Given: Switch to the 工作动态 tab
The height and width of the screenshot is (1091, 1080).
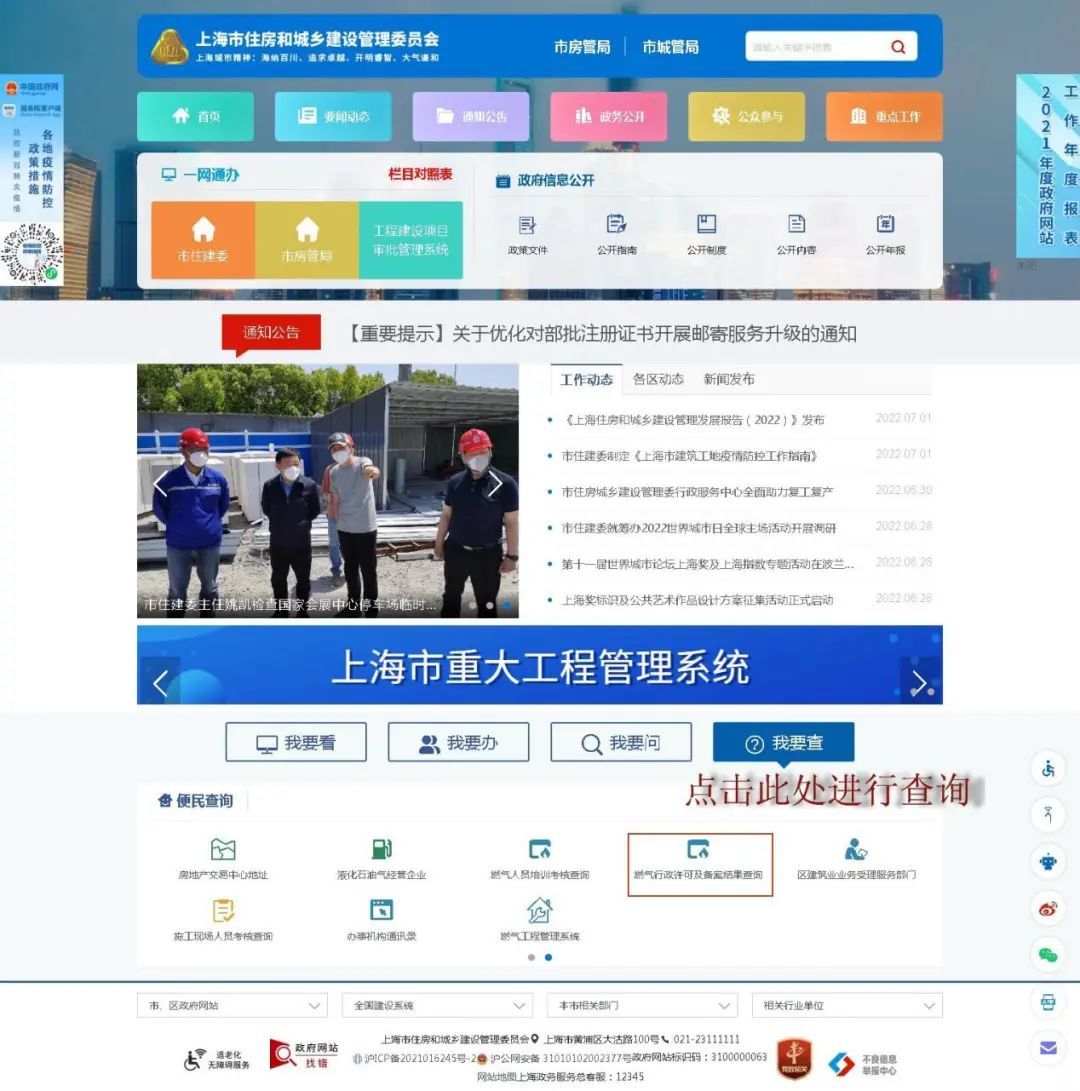Looking at the screenshot, I should tap(587, 379).
